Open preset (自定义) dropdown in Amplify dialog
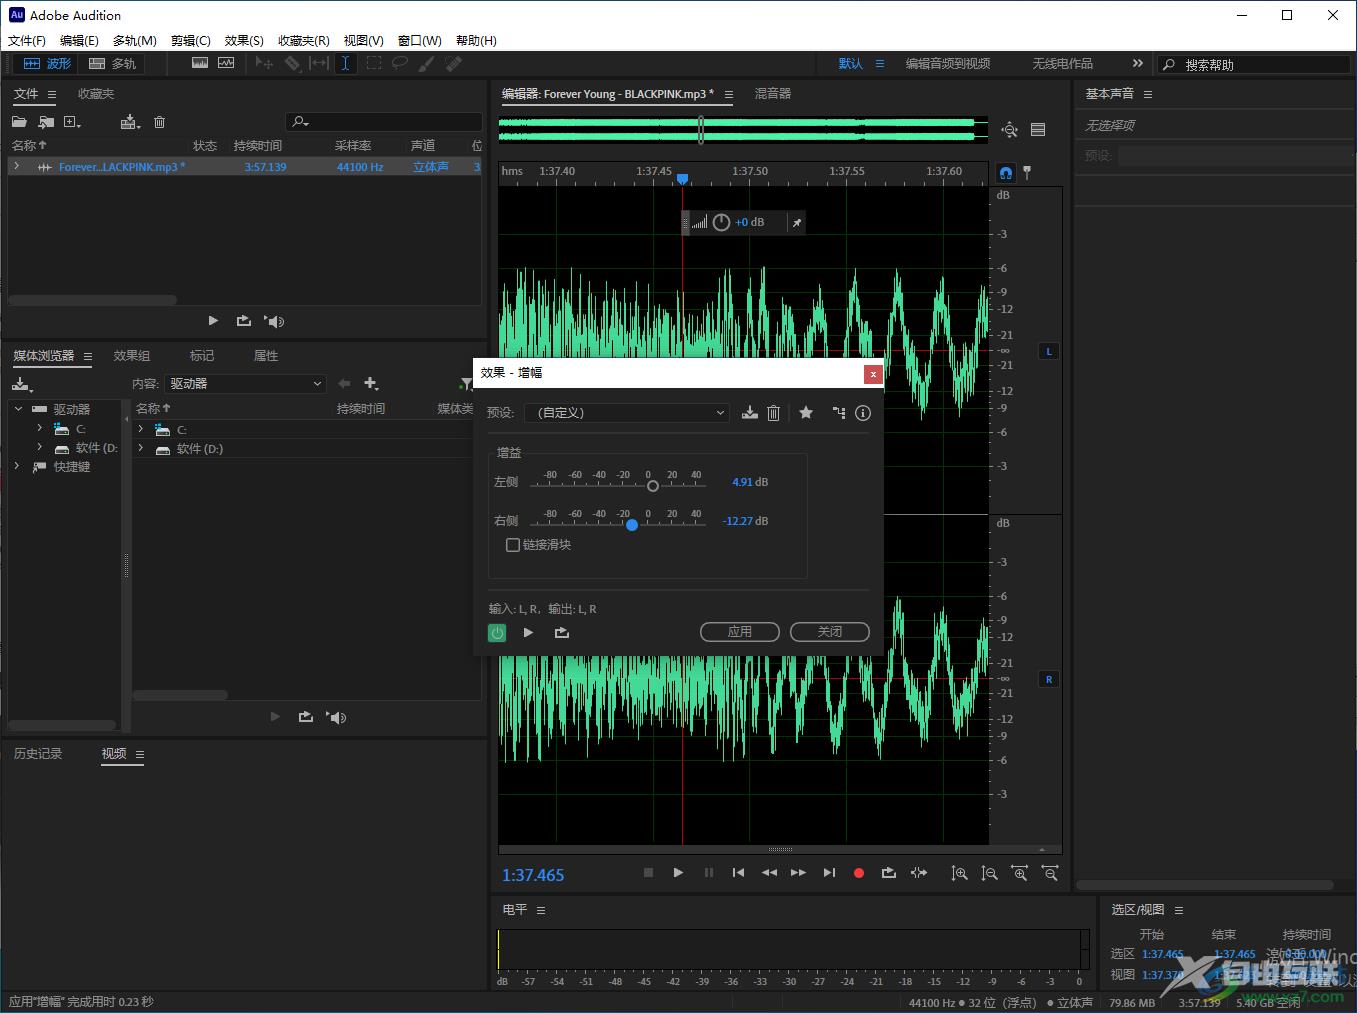This screenshot has height=1013, width=1357. point(627,412)
